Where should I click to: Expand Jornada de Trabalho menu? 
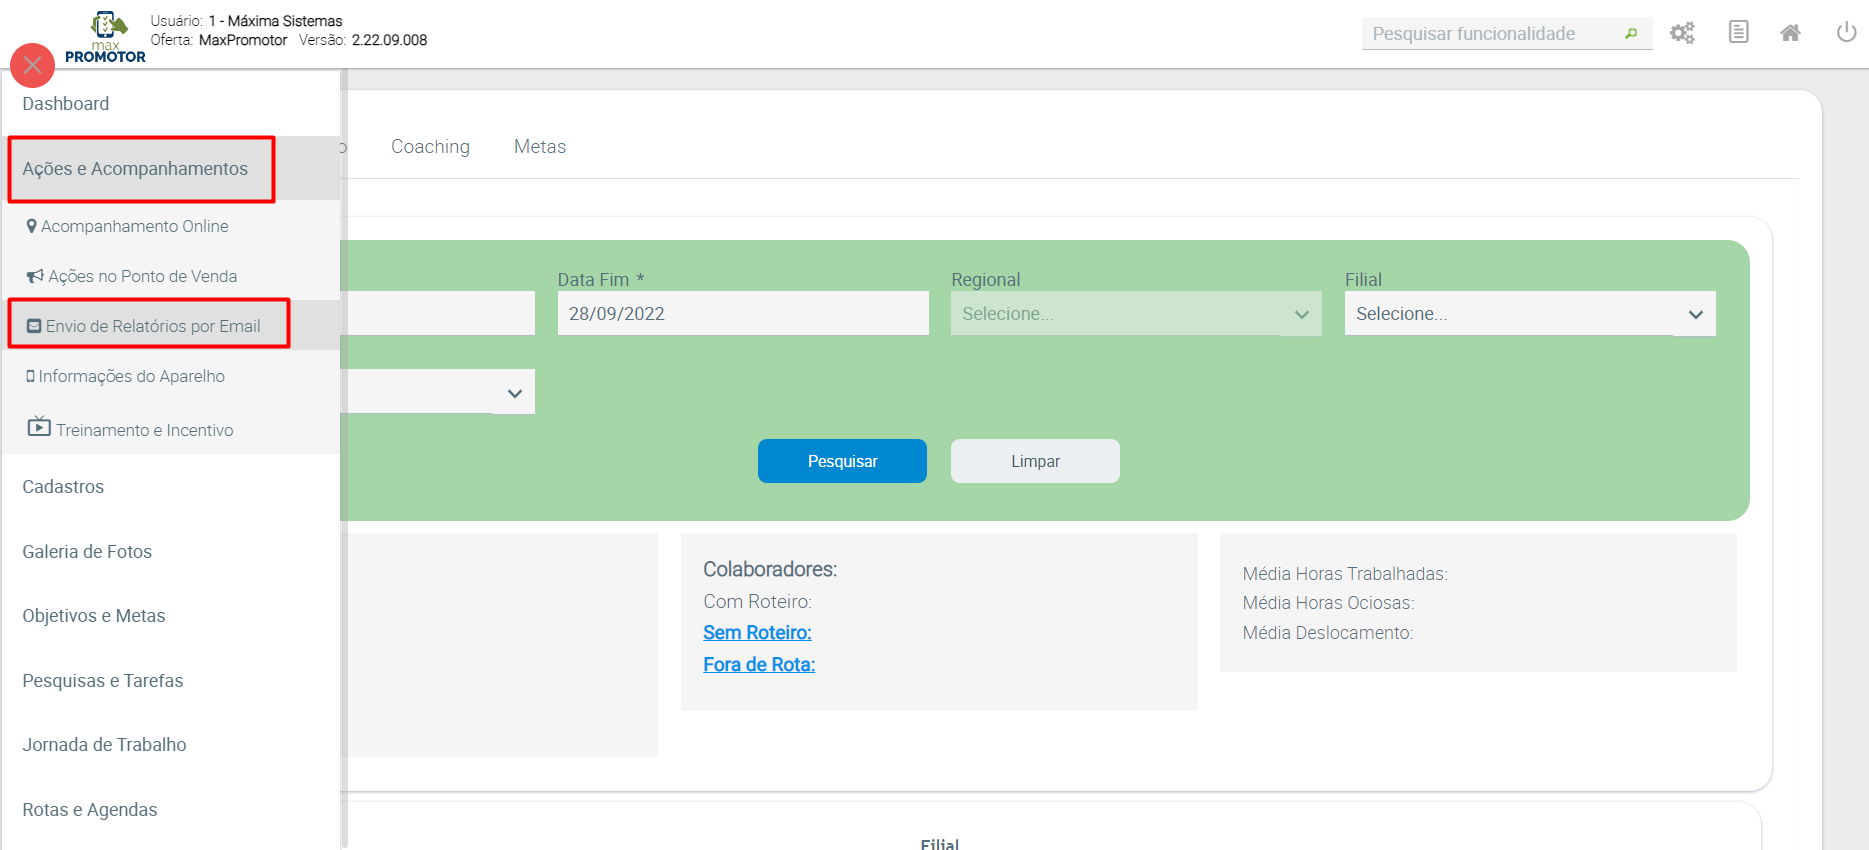tap(105, 745)
